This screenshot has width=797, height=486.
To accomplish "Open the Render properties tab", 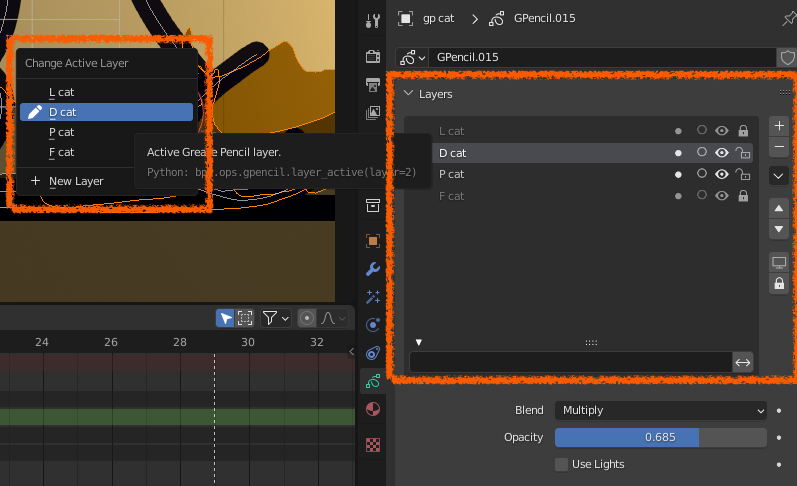I will 373,56.
